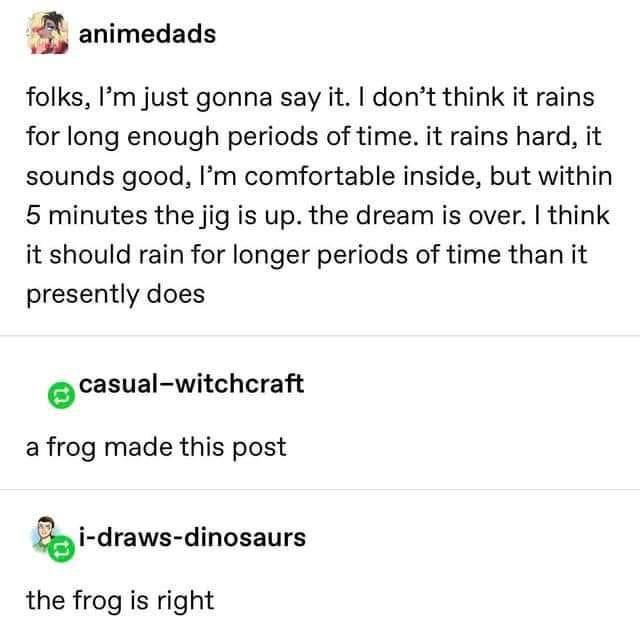Click the green reblog badge on i-draws-dinosaurs avatar
Screen dimensions: 640x644
click(x=62, y=548)
